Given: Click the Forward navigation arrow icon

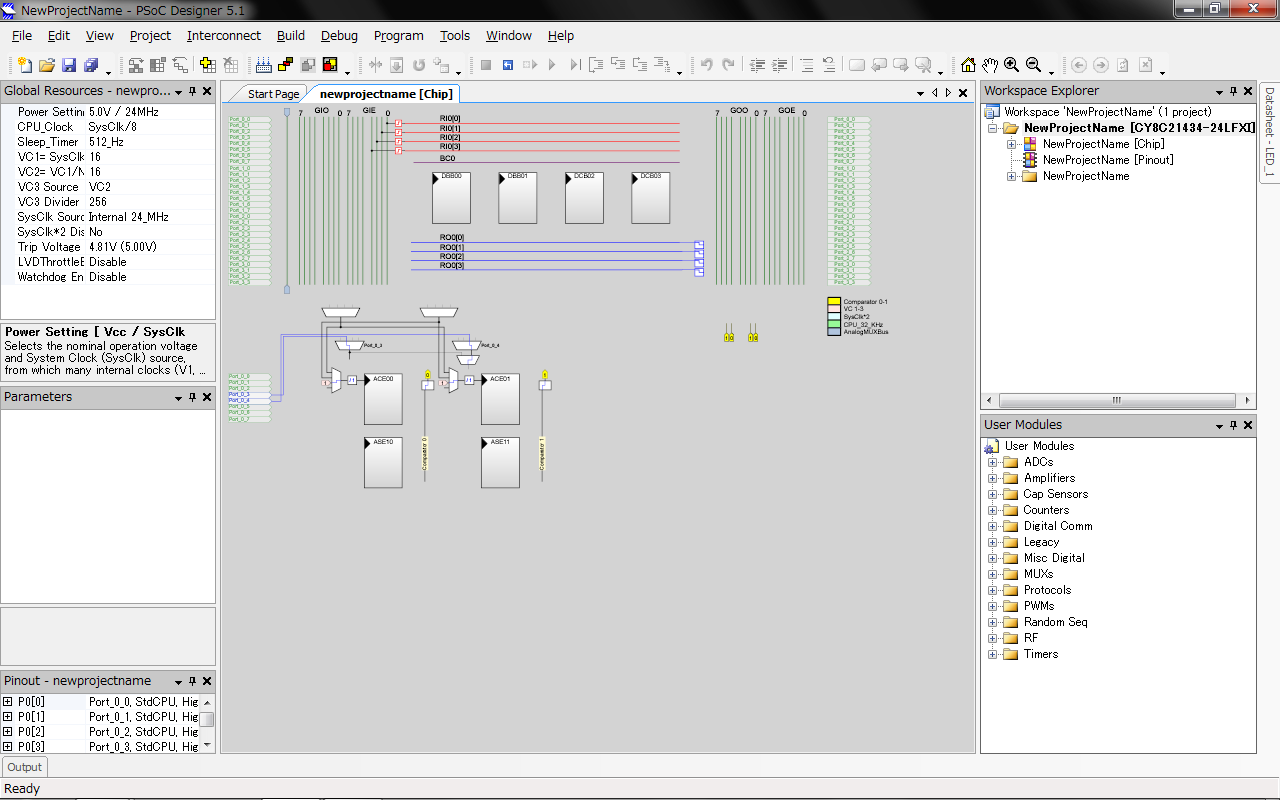Looking at the screenshot, I should click(1101, 65).
